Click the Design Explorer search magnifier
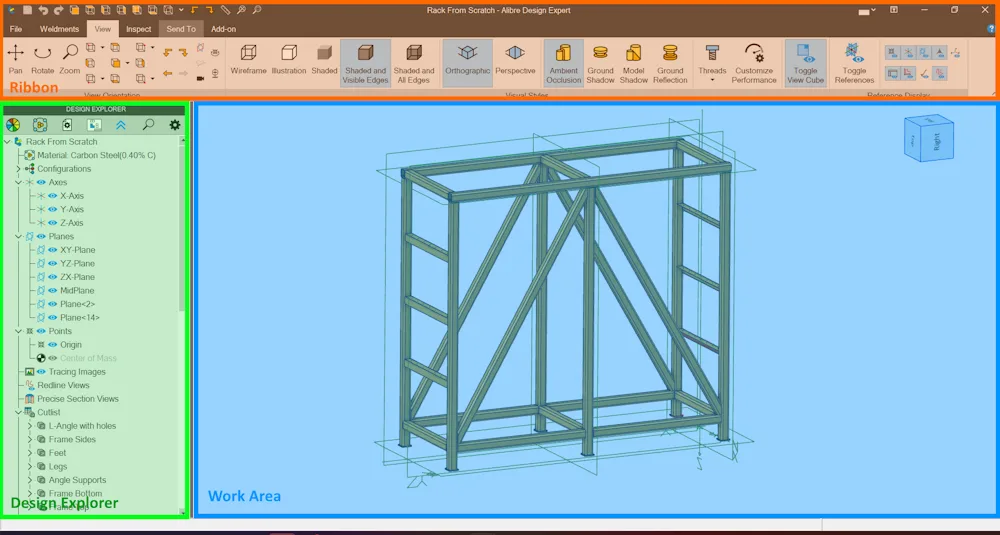Screen dimensions: 1000x535 coord(148,125)
